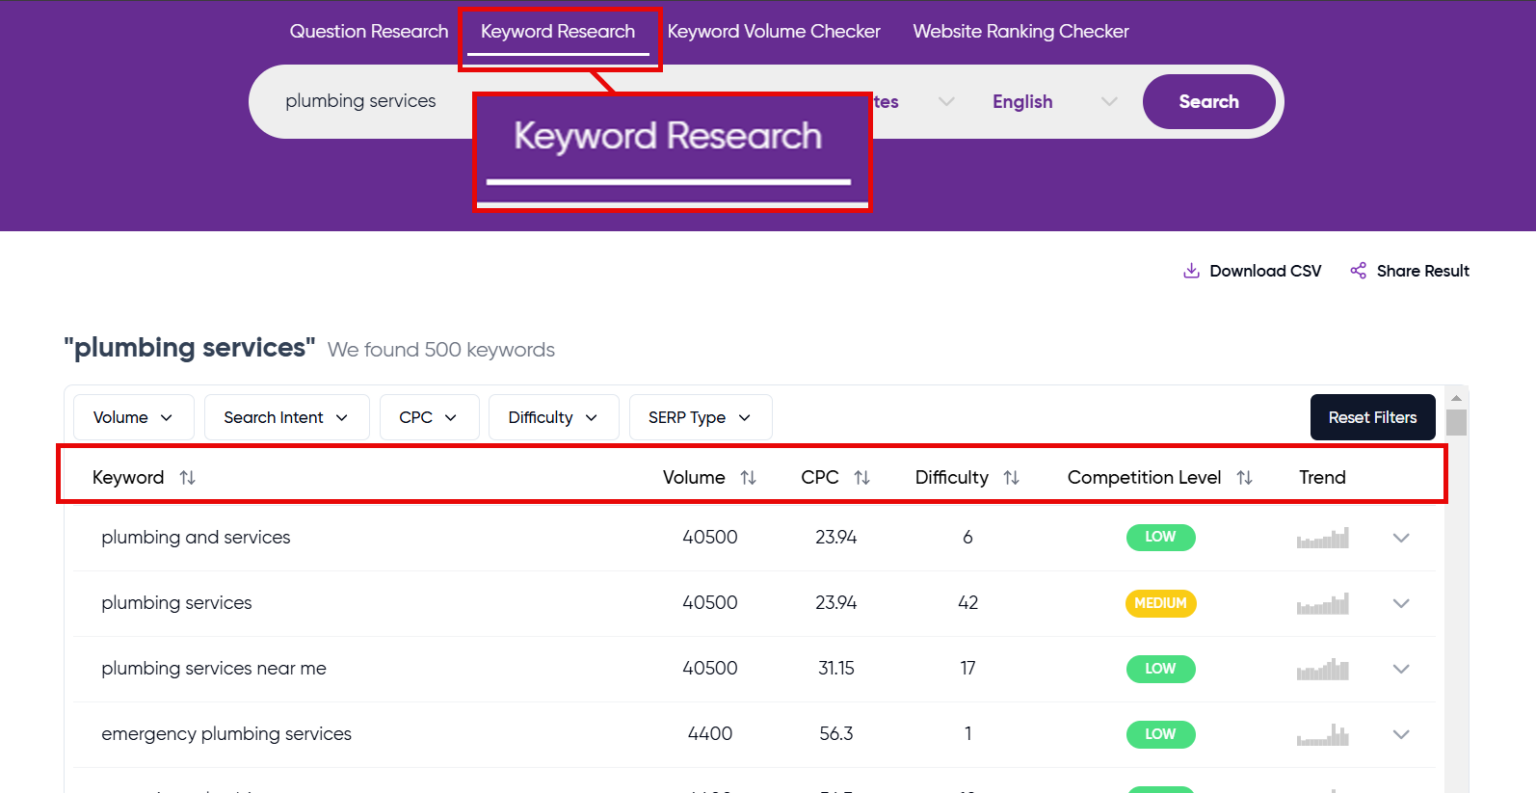Click the plumbing services search input field

[360, 101]
